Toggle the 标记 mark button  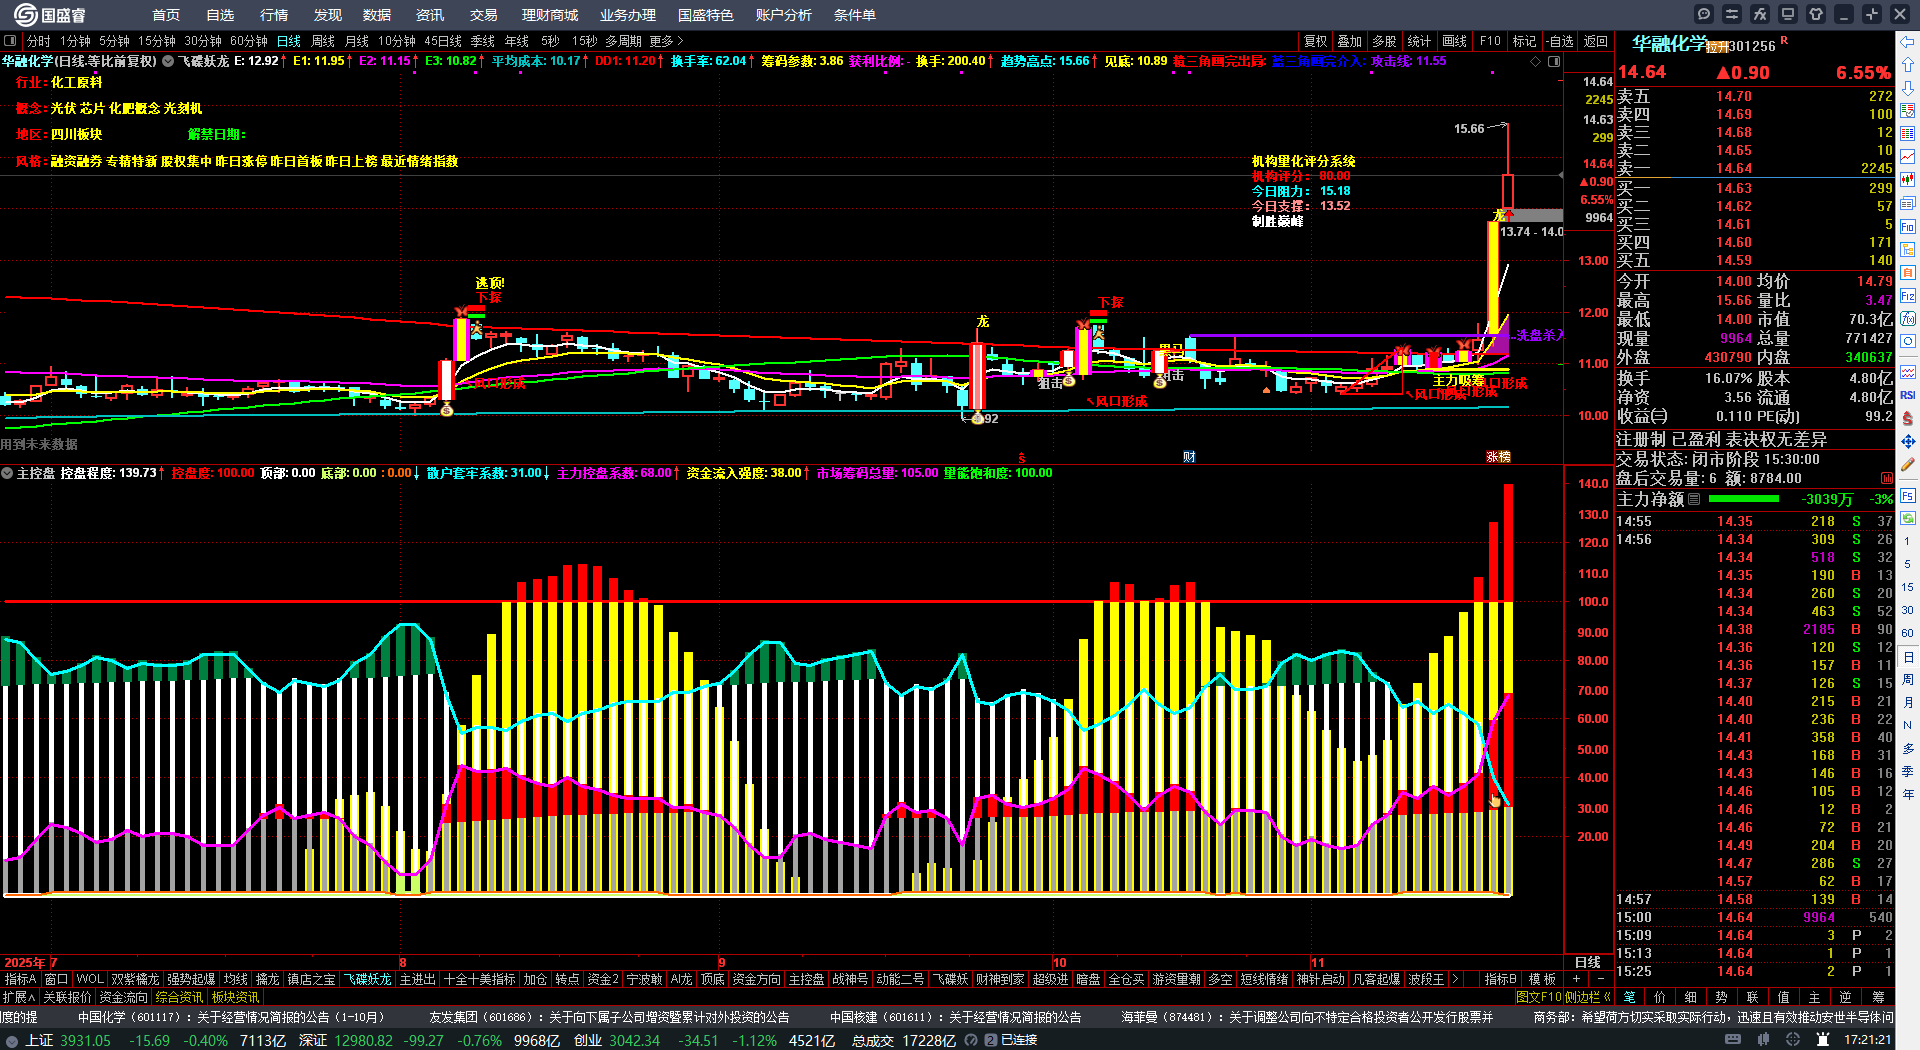click(x=1524, y=41)
